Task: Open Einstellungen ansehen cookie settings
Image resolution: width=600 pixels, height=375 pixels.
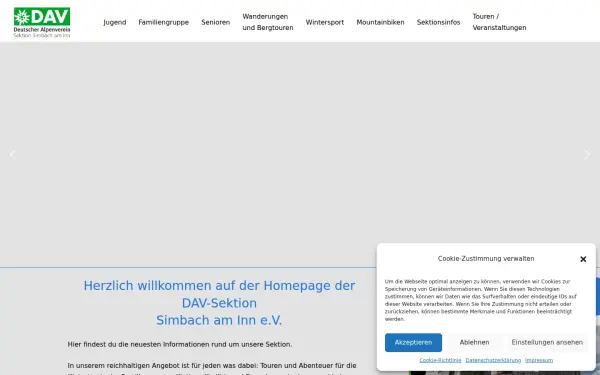Action: pyautogui.click(x=547, y=342)
